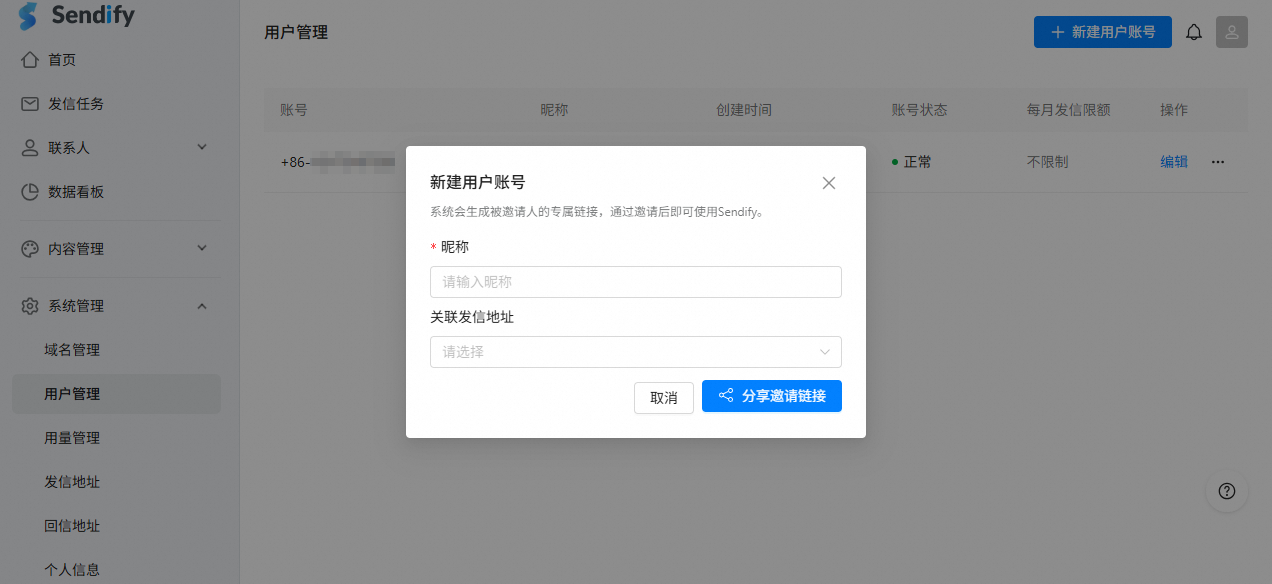Image resolution: width=1272 pixels, height=584 pixels.
Task: Click the 新建用户账号 header button
Action: [1103, 32]
